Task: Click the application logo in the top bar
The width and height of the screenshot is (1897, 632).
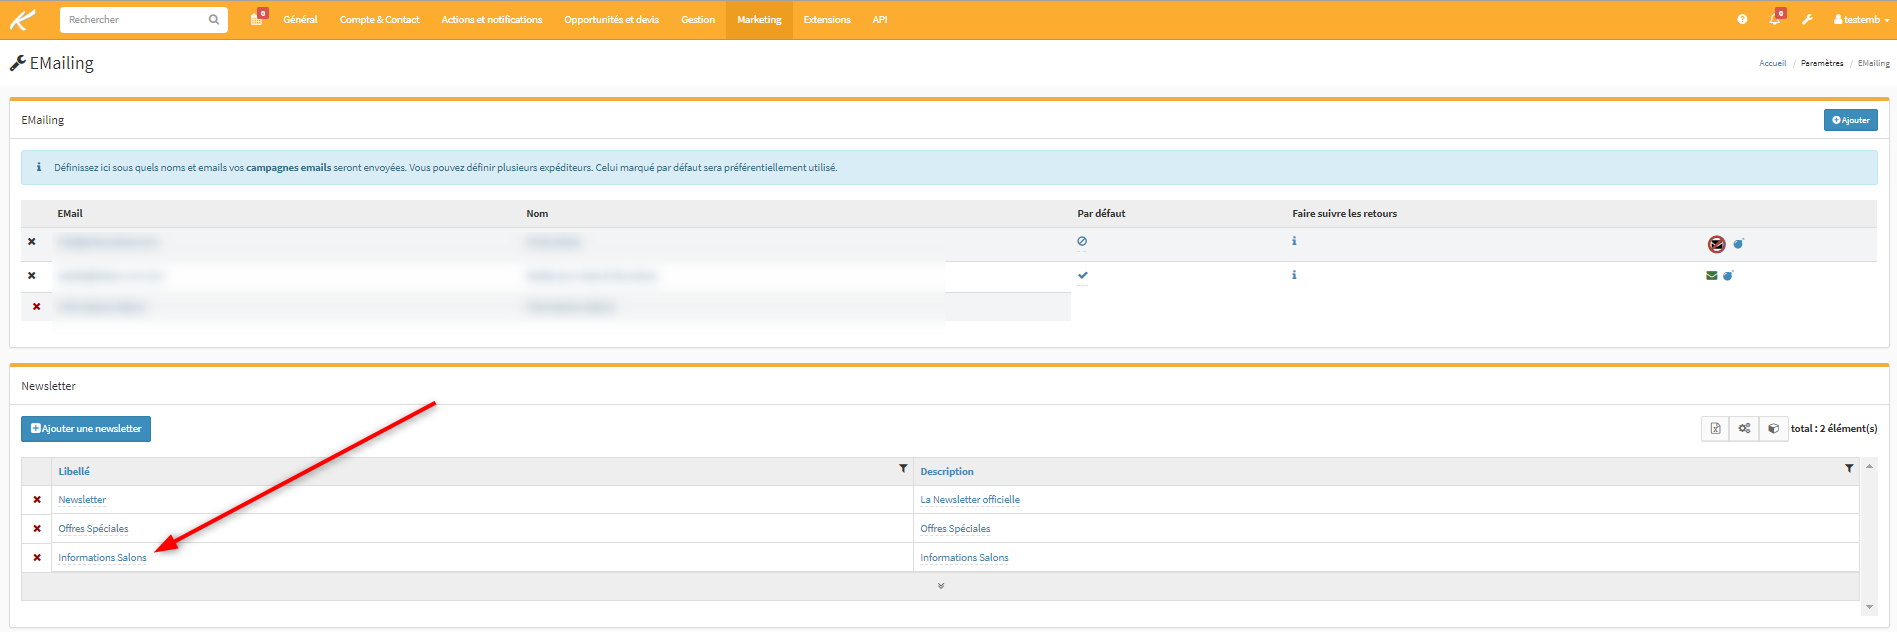Action: pos(23,19)
